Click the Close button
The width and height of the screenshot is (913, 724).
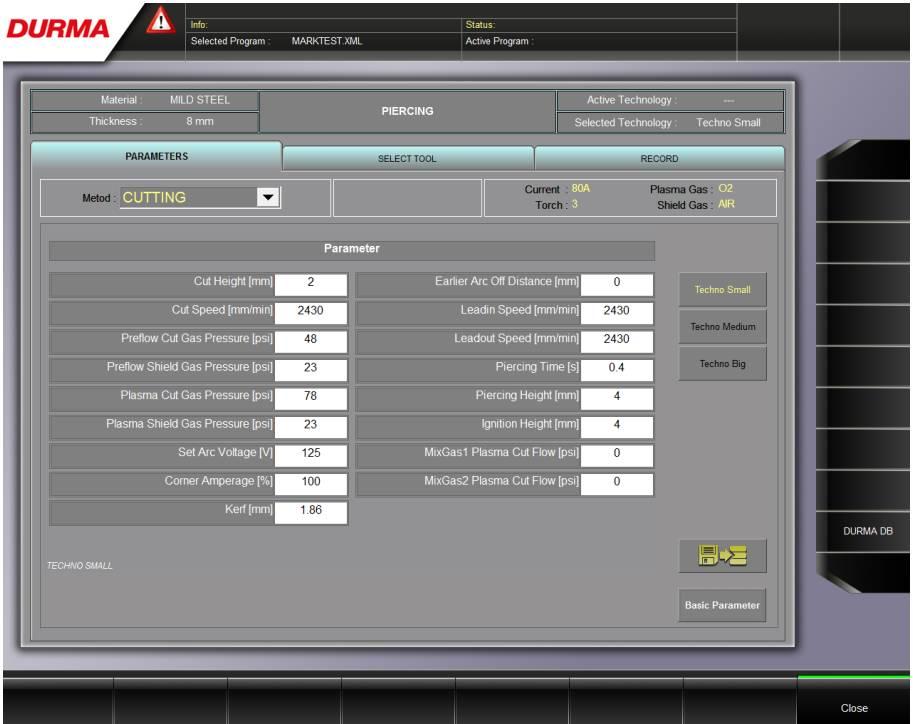[x=854, y=708]
